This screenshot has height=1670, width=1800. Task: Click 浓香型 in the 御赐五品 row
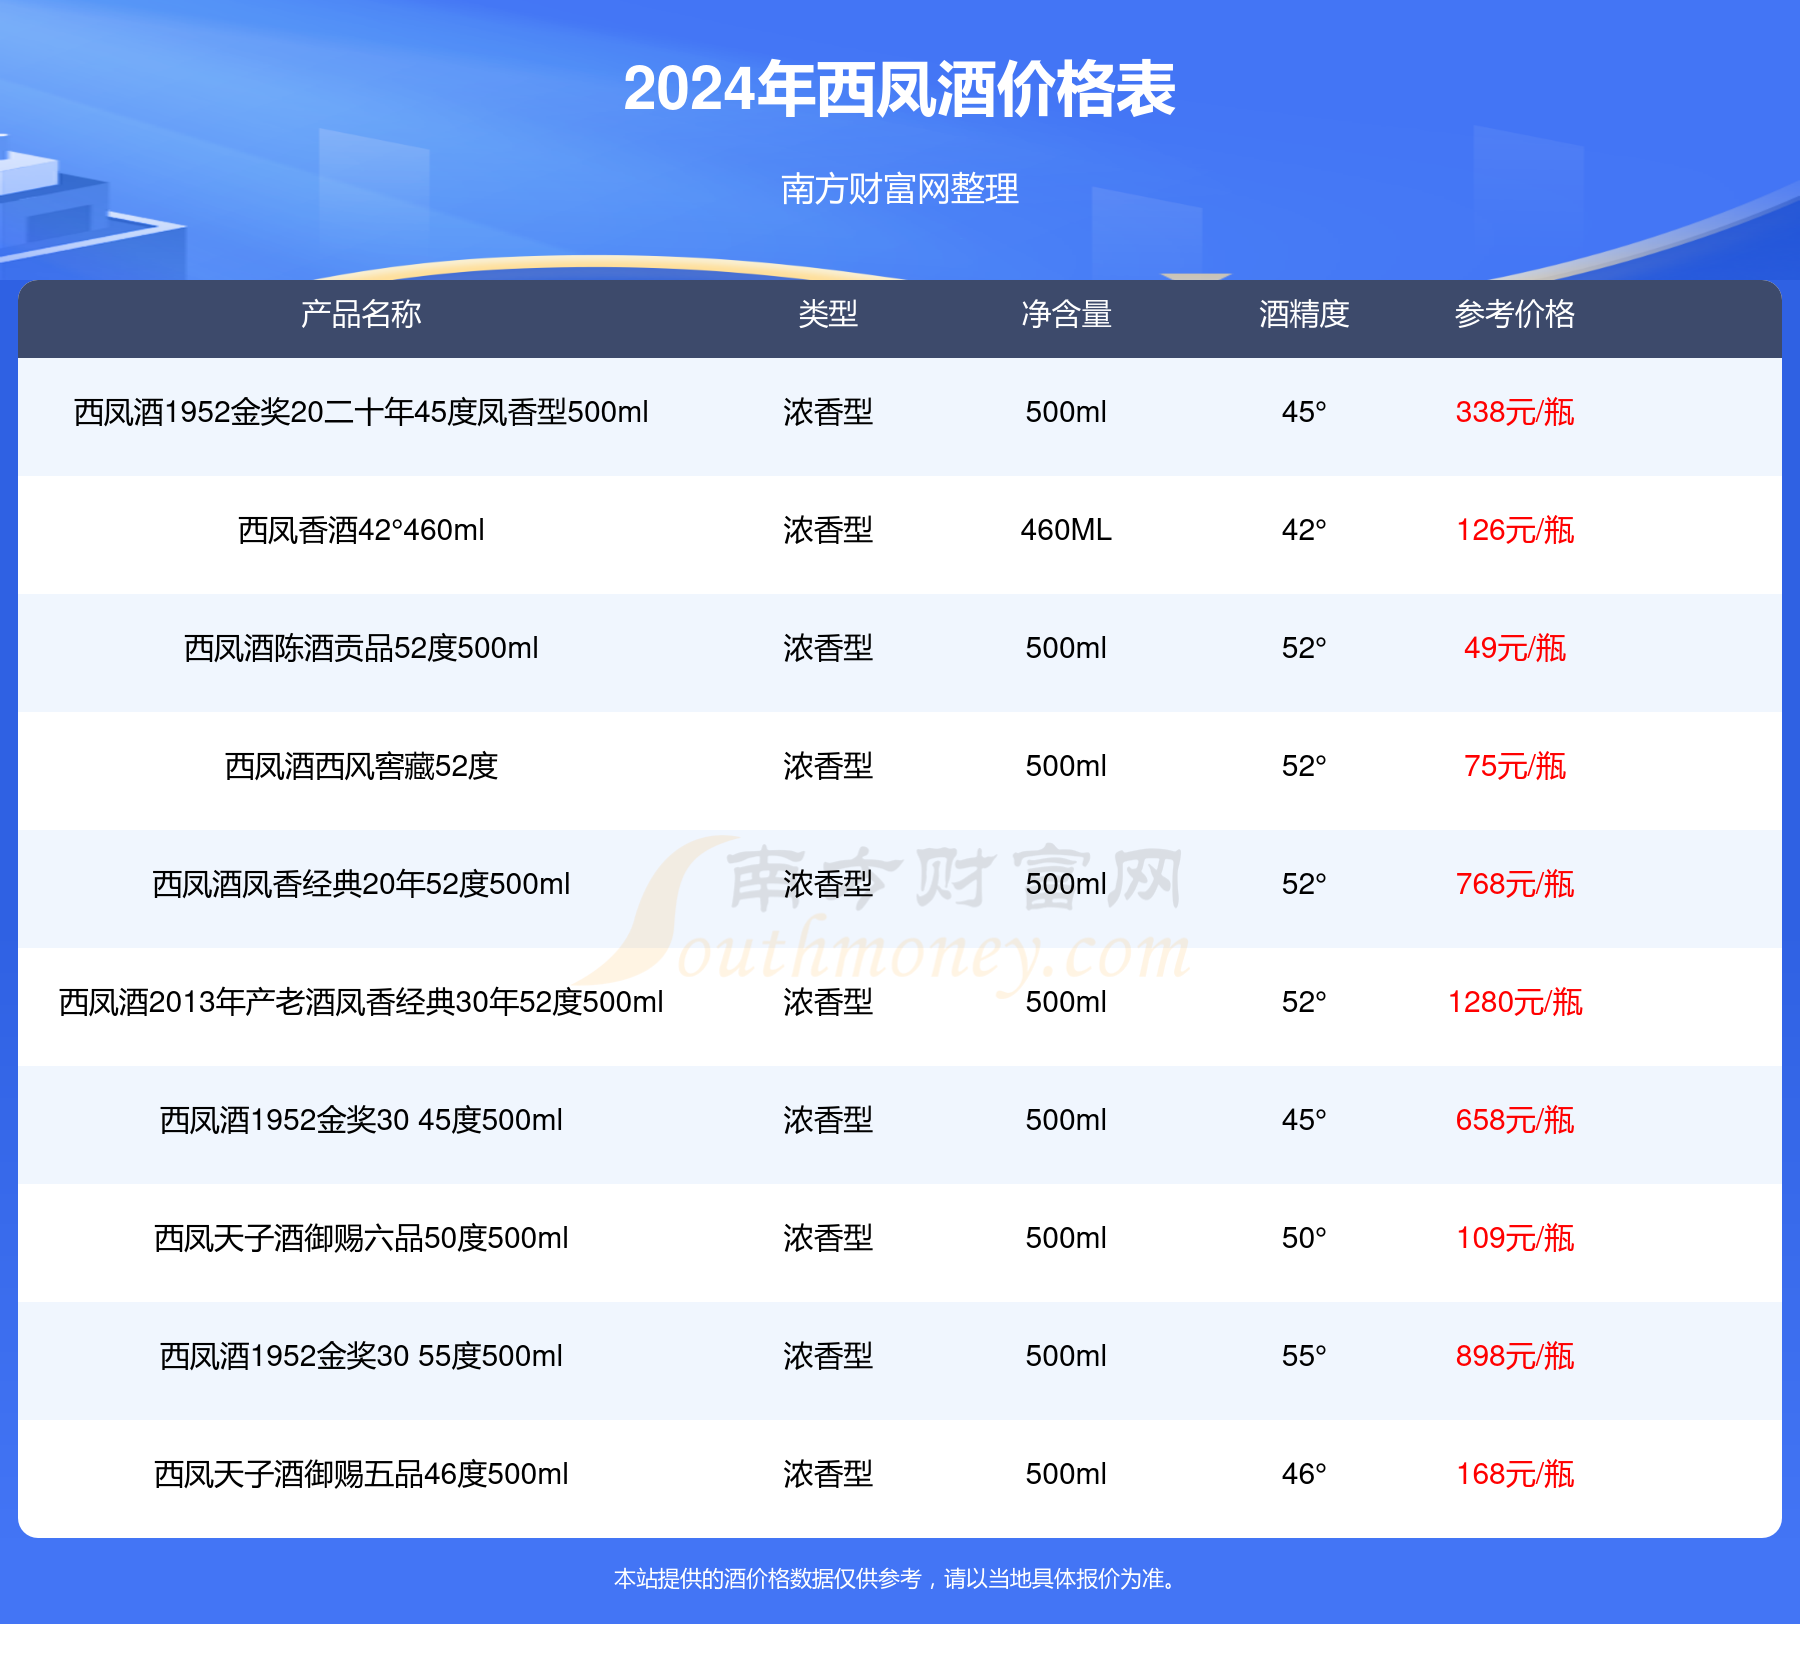828,1474
